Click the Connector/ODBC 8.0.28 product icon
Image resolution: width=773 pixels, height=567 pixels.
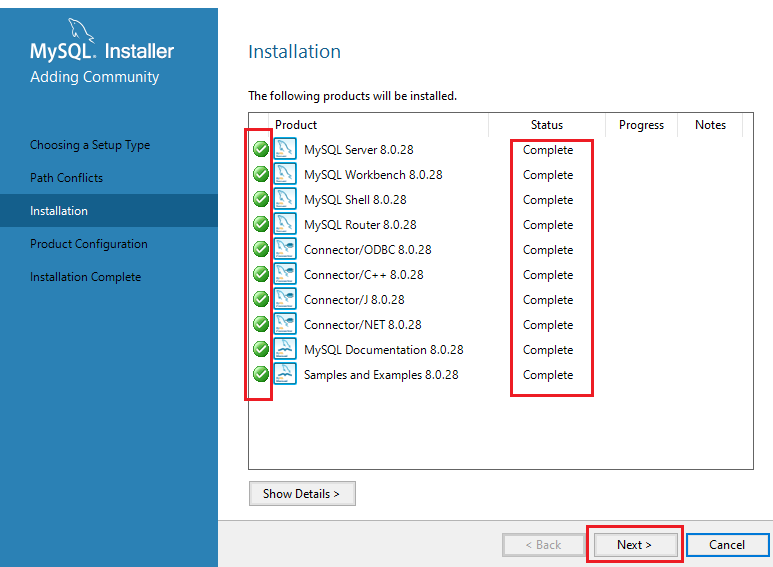(x=285, y=250)
